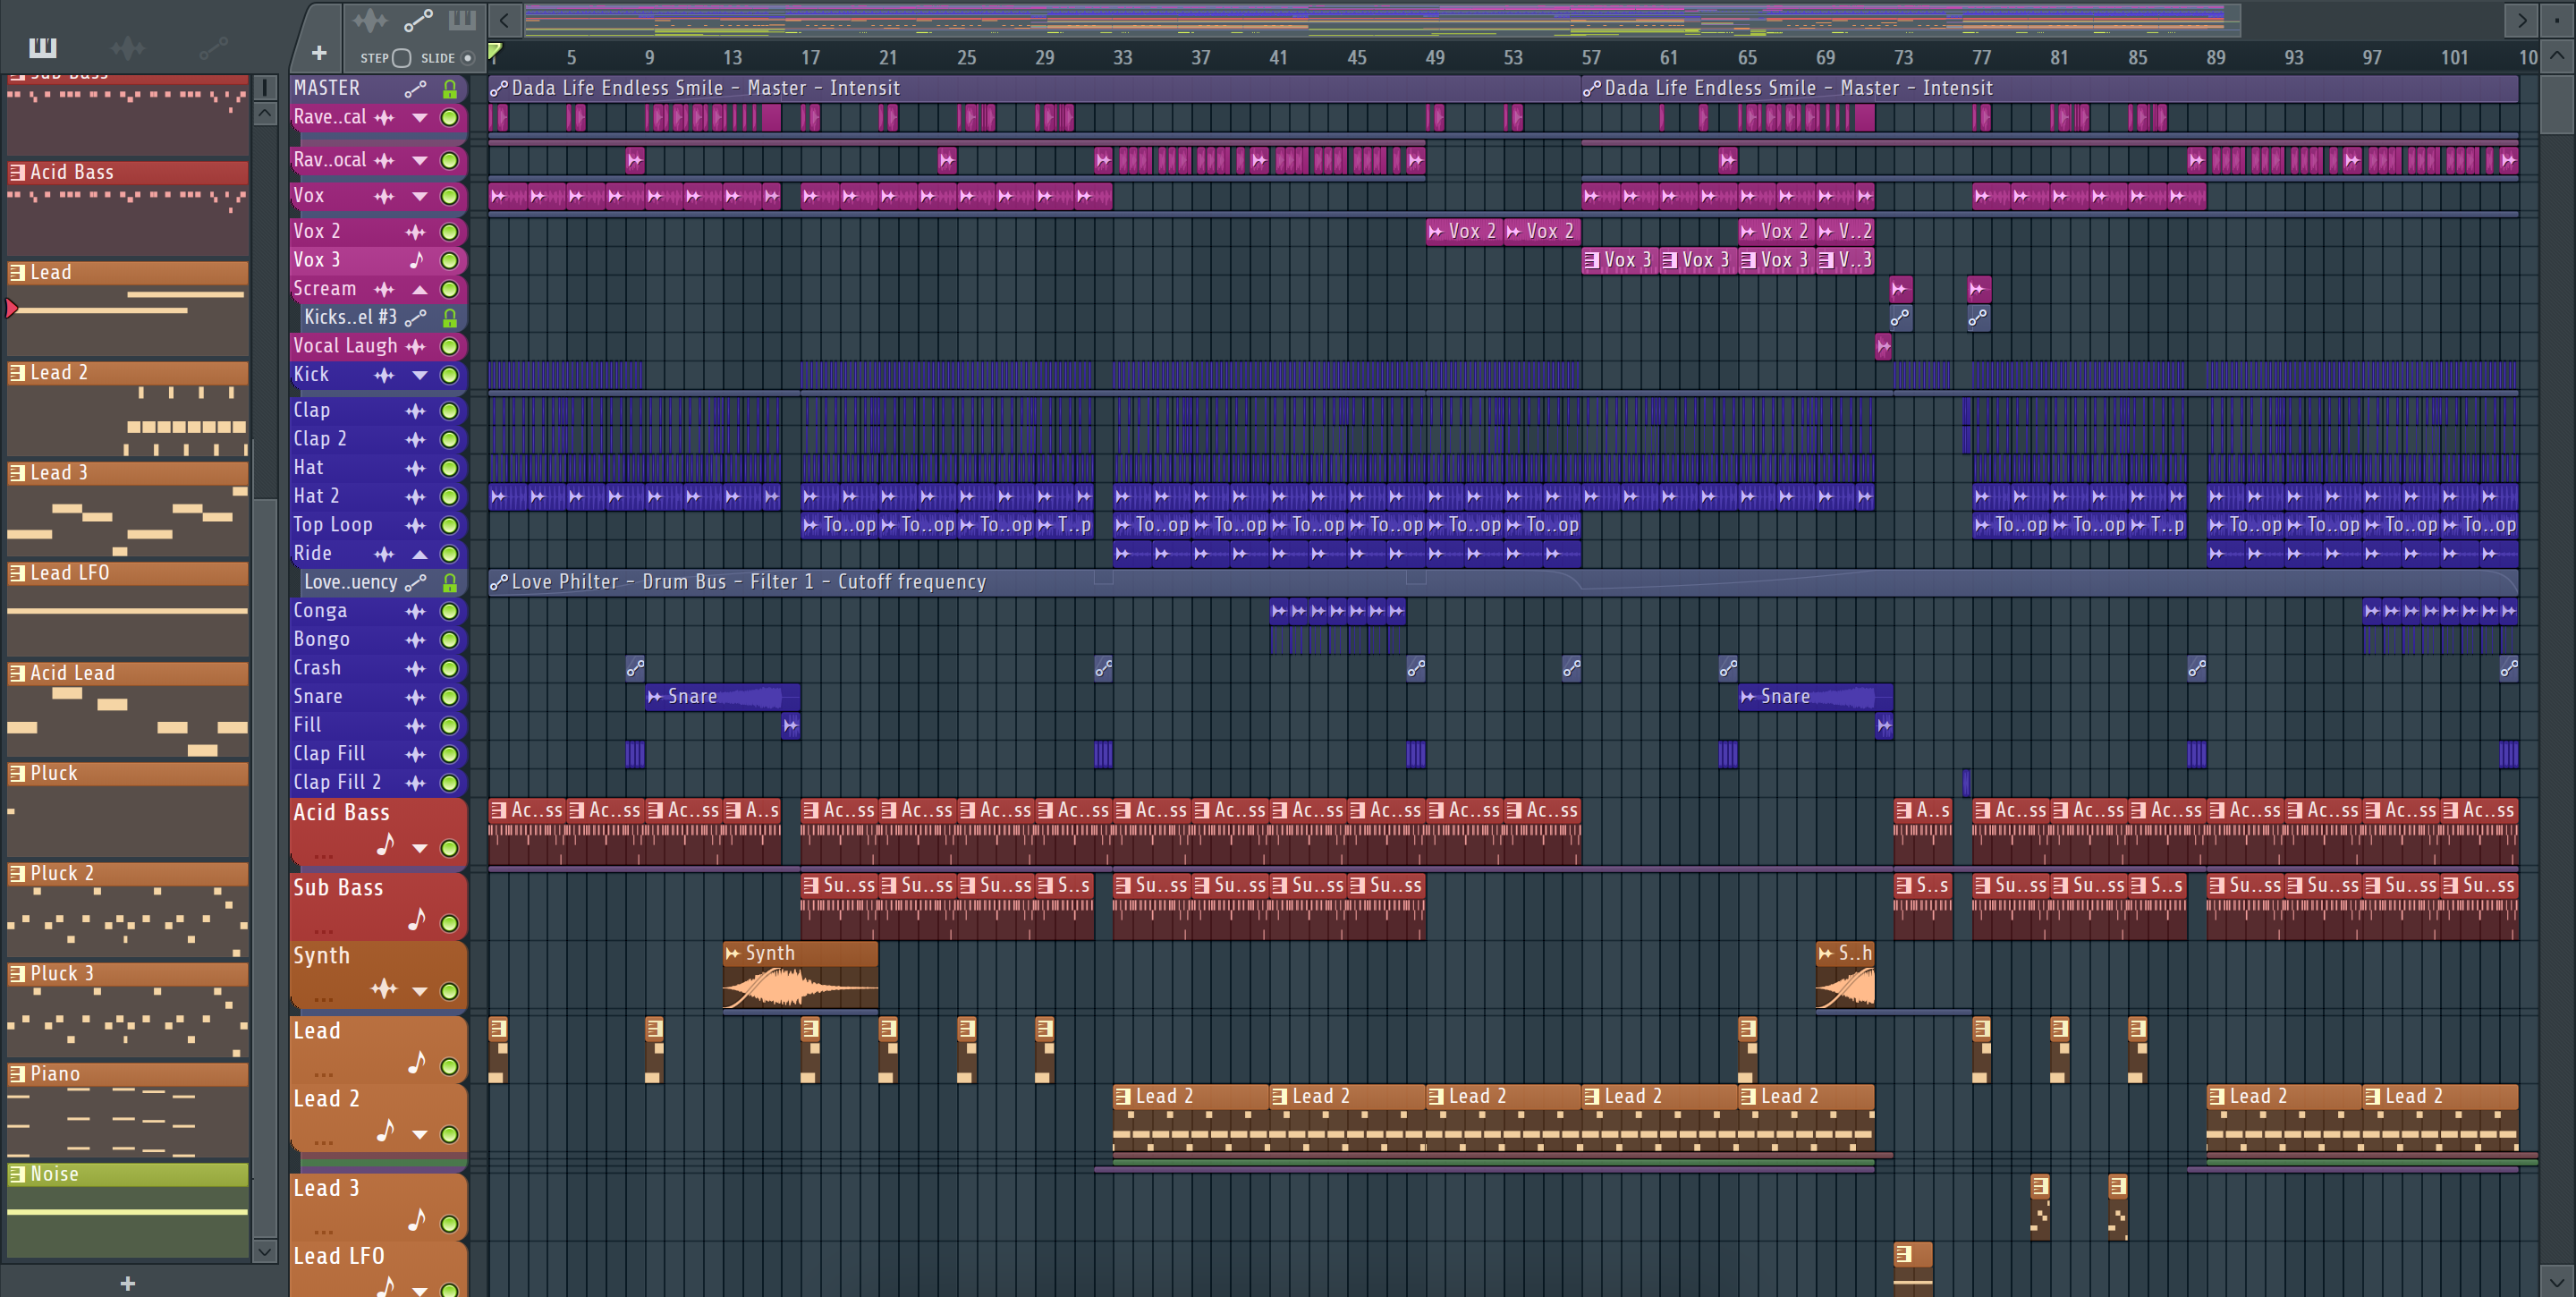Click the Vocal Laugh waveform icon
The image size is (2576, 1297).
pyautogui.click(x=415, y=347)
